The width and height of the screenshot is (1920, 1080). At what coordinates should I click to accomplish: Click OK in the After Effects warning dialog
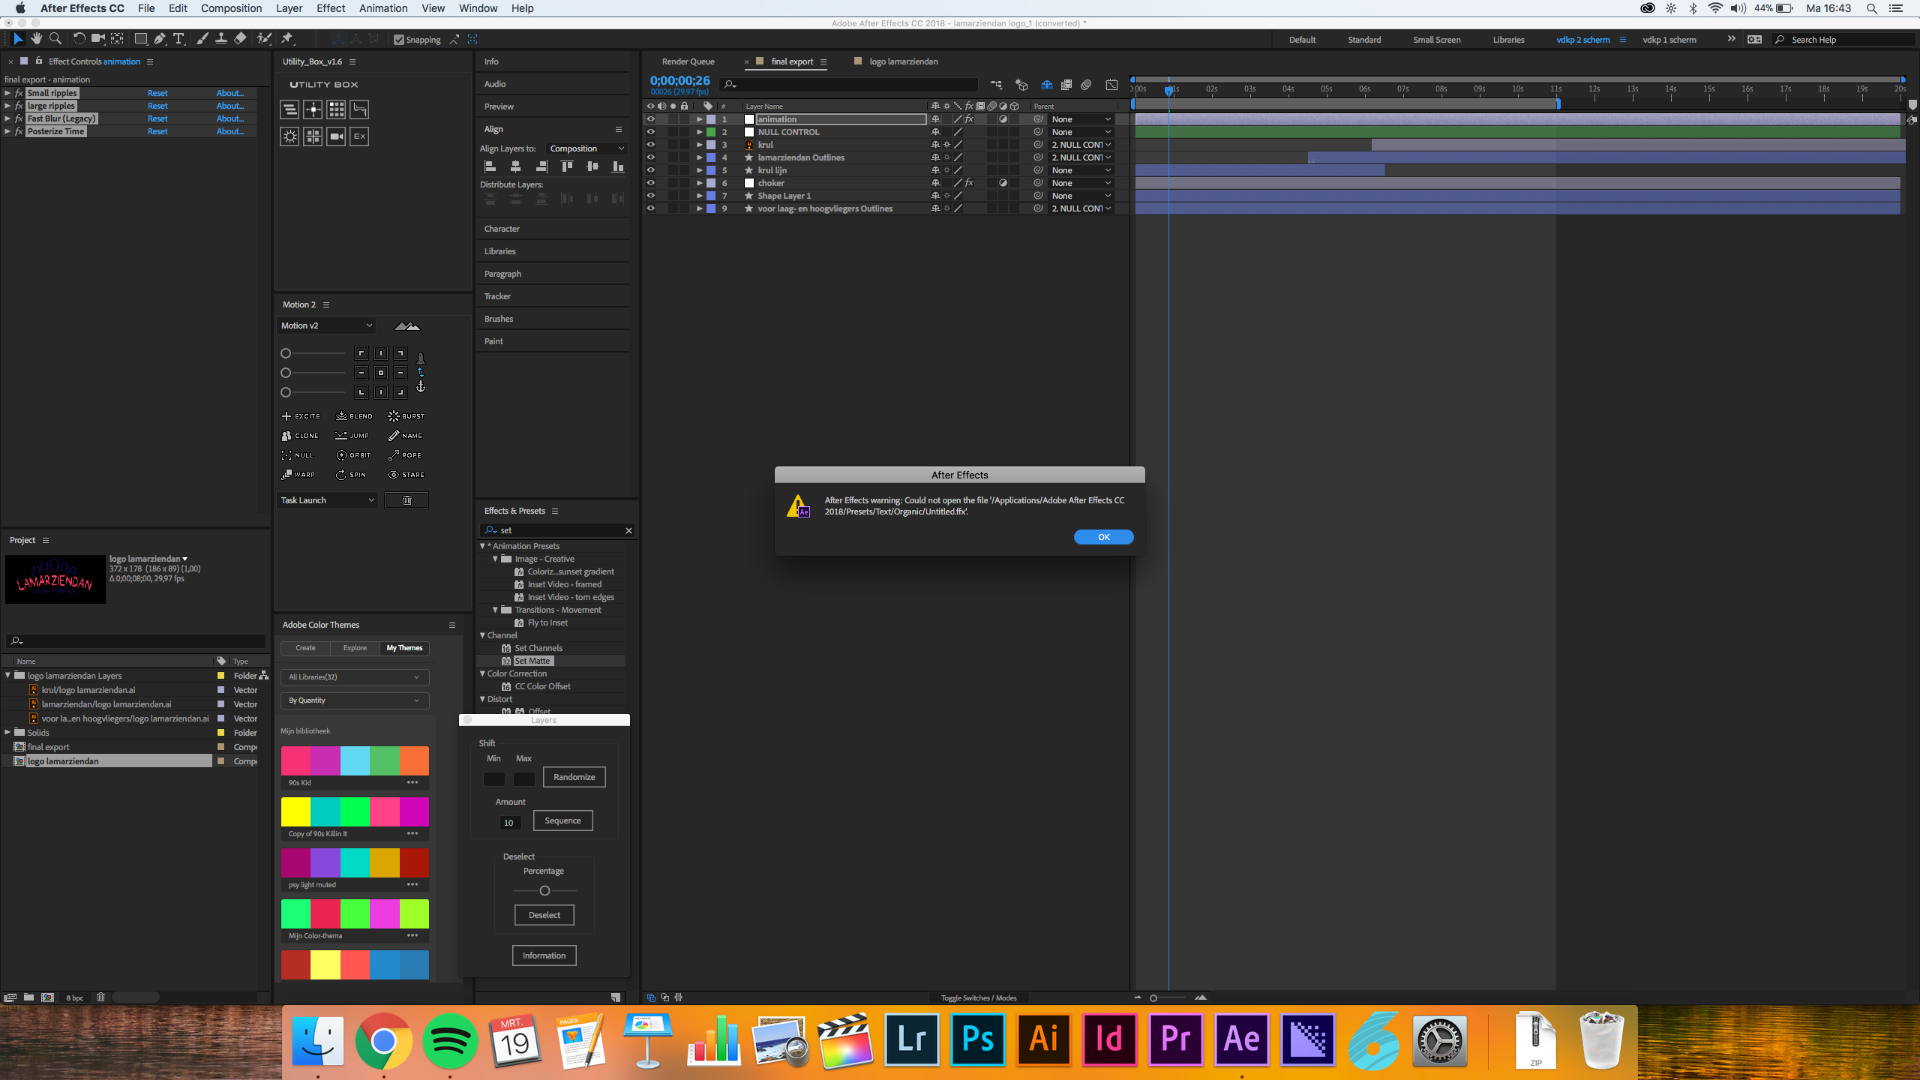point(1103,537)
